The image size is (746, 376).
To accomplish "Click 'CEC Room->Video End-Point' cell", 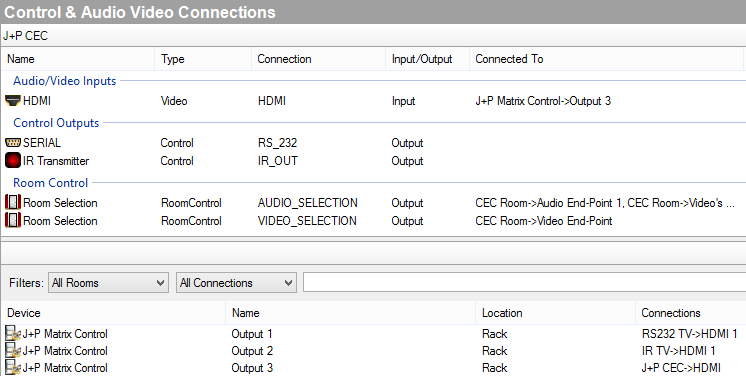I will [544, 221].
